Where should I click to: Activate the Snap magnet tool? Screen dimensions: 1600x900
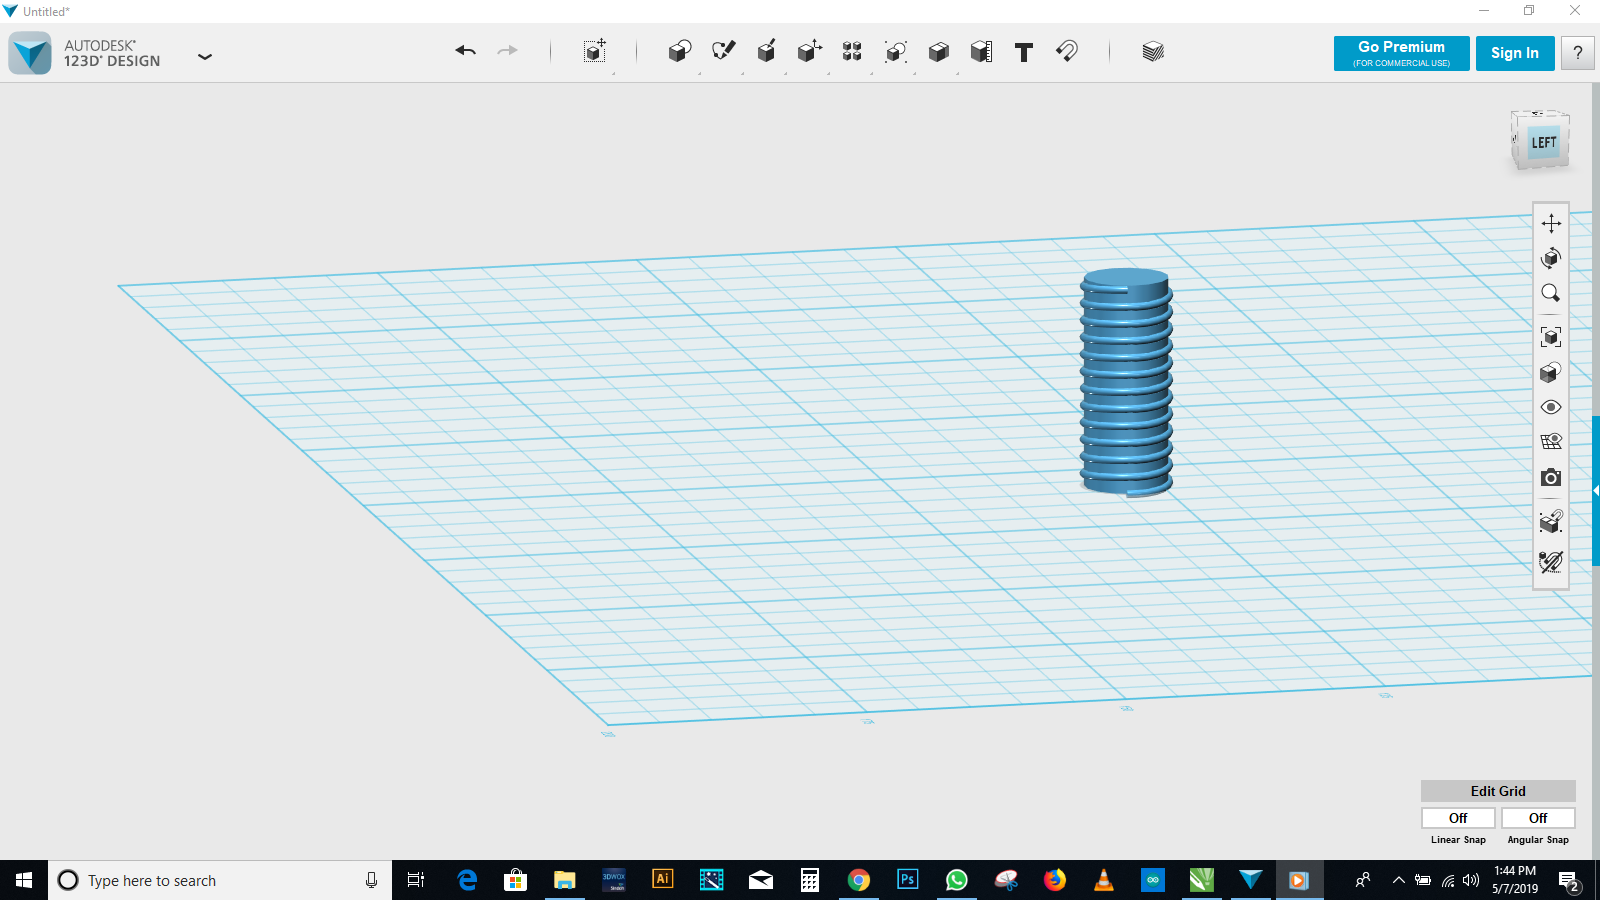coord(1067,51)
